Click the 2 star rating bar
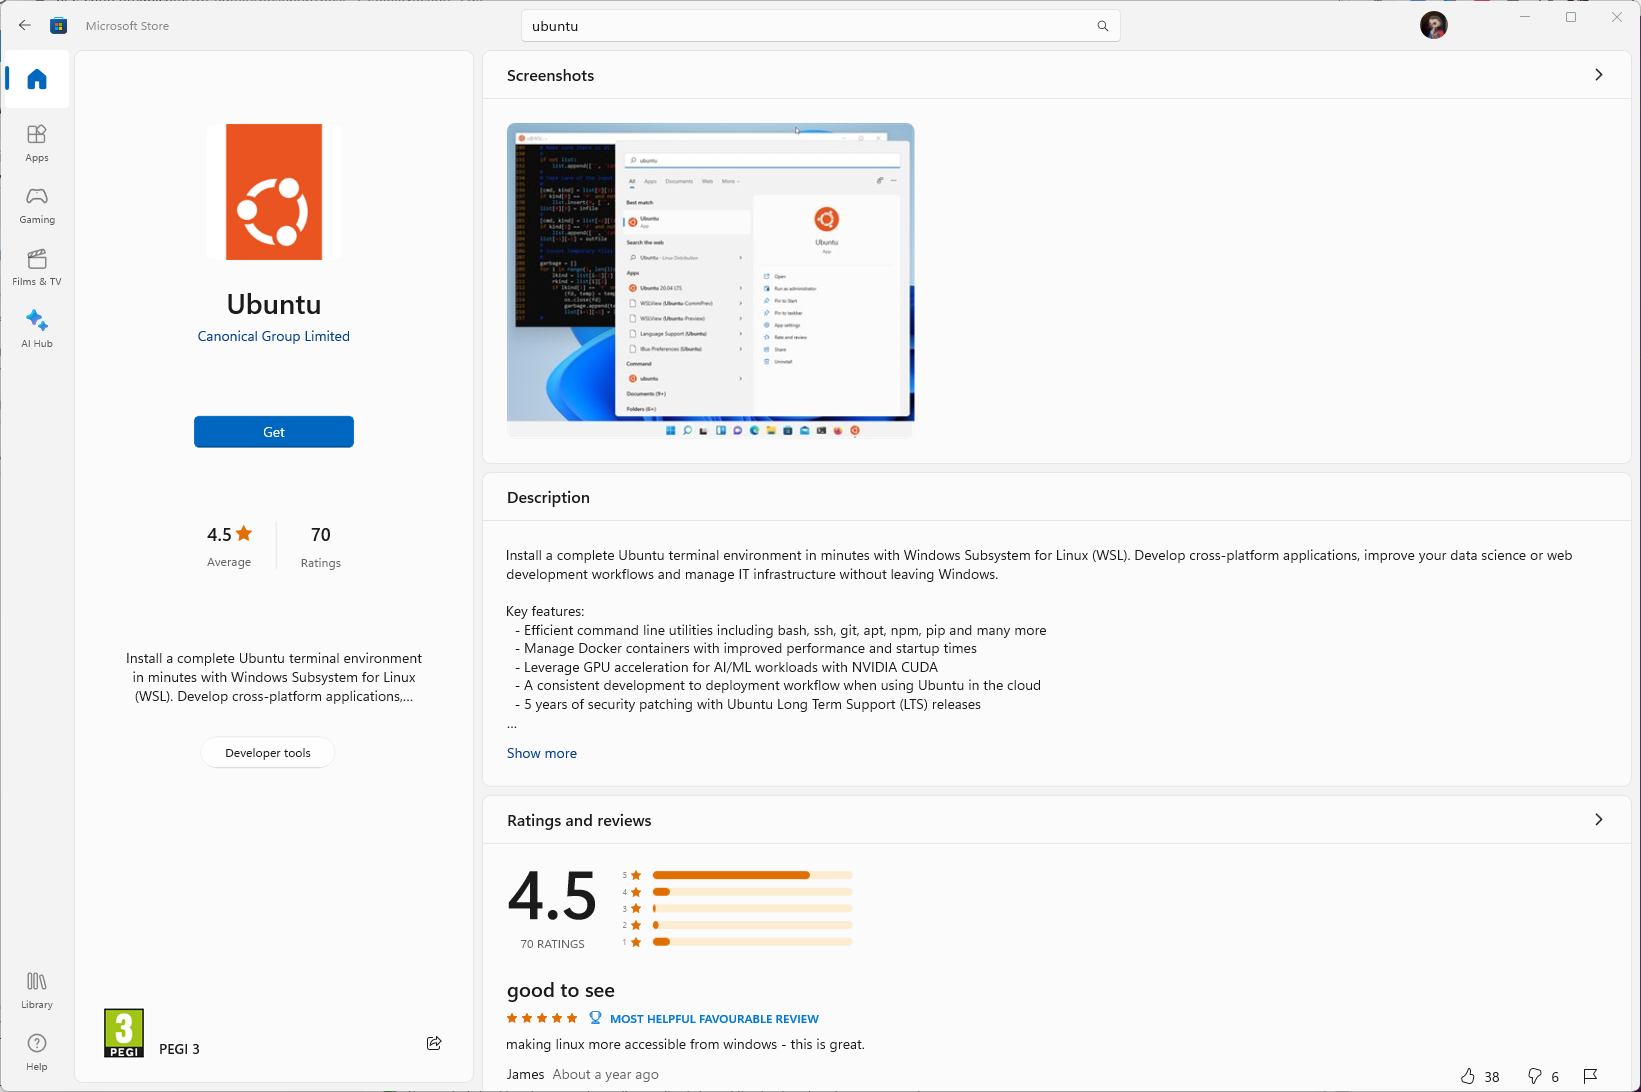The image size is (1641, 1092). pos(752,925)
